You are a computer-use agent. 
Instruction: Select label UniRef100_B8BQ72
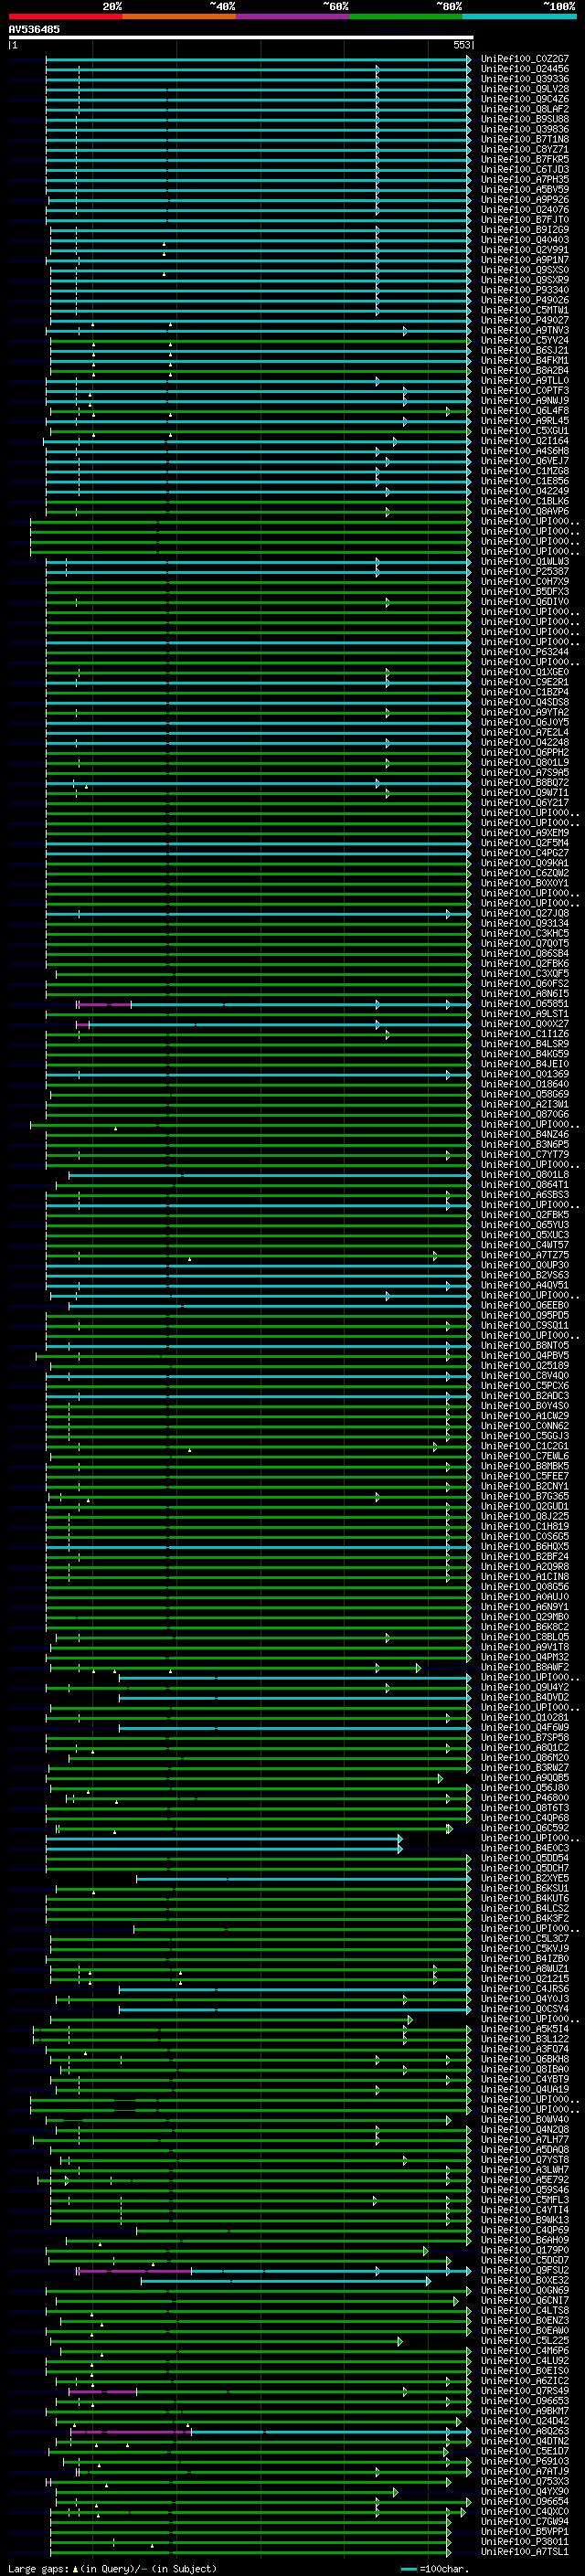[525, 783]
